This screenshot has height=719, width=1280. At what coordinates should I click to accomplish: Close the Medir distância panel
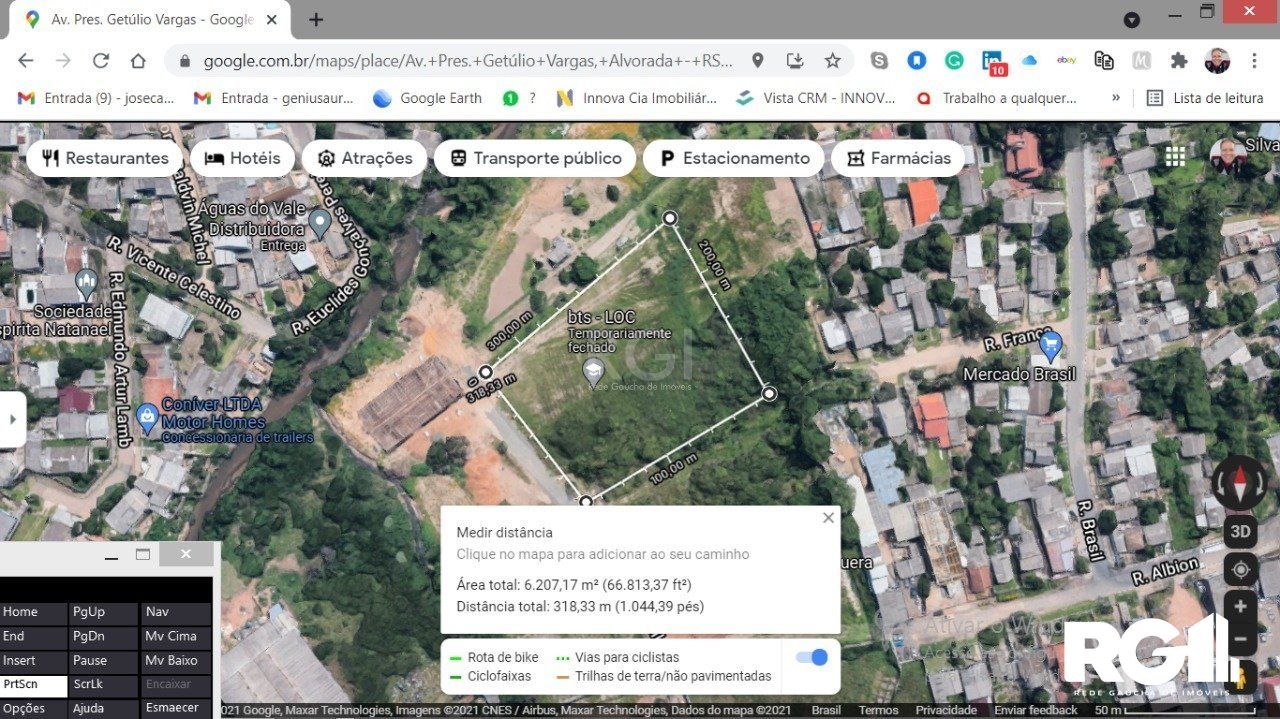coord(828,518)
